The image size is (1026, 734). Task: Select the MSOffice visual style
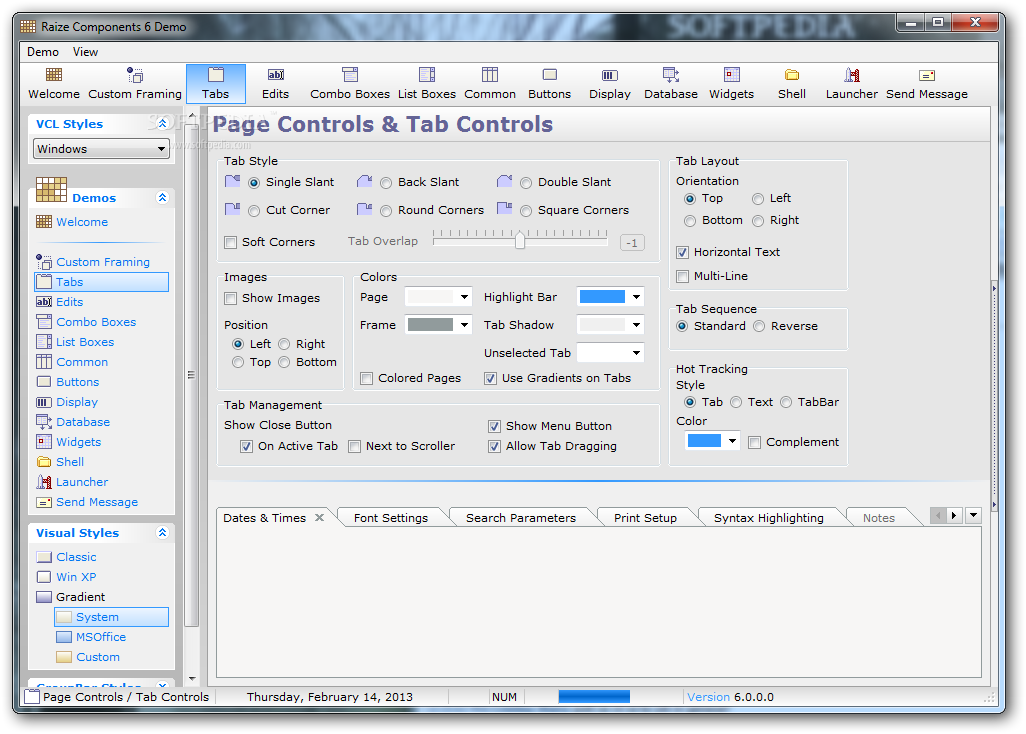click(101, 637)
